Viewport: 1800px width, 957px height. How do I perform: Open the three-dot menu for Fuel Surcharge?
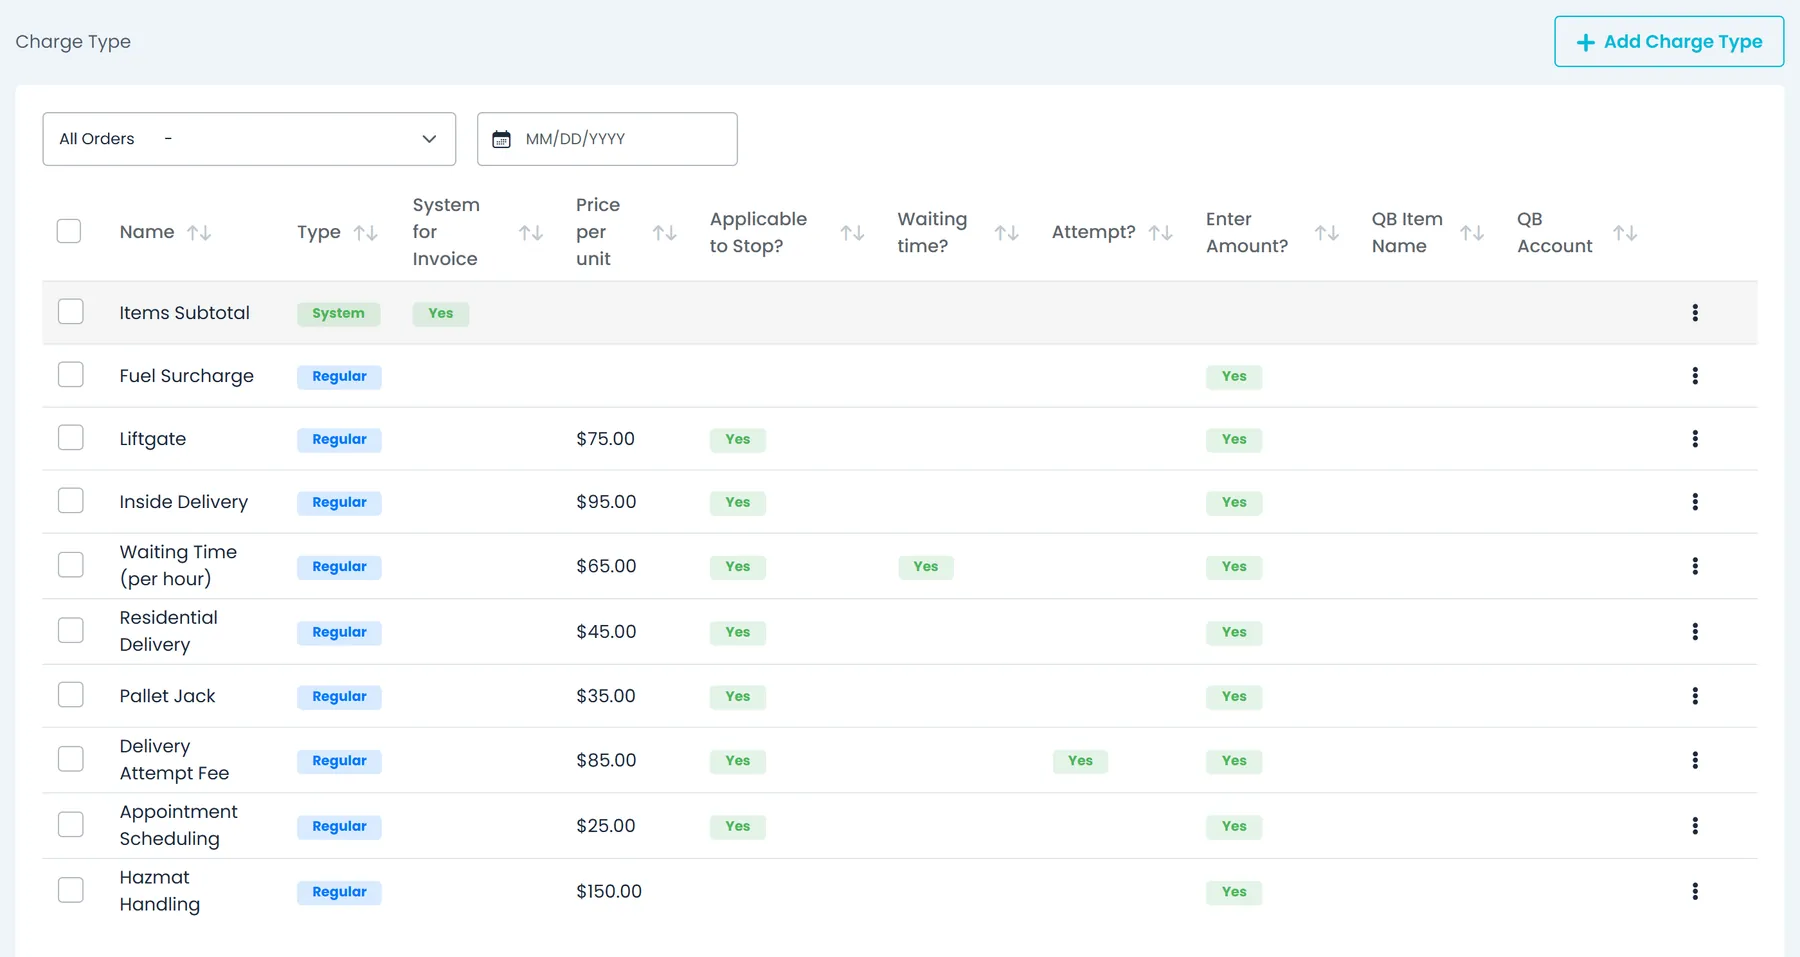1695,376
